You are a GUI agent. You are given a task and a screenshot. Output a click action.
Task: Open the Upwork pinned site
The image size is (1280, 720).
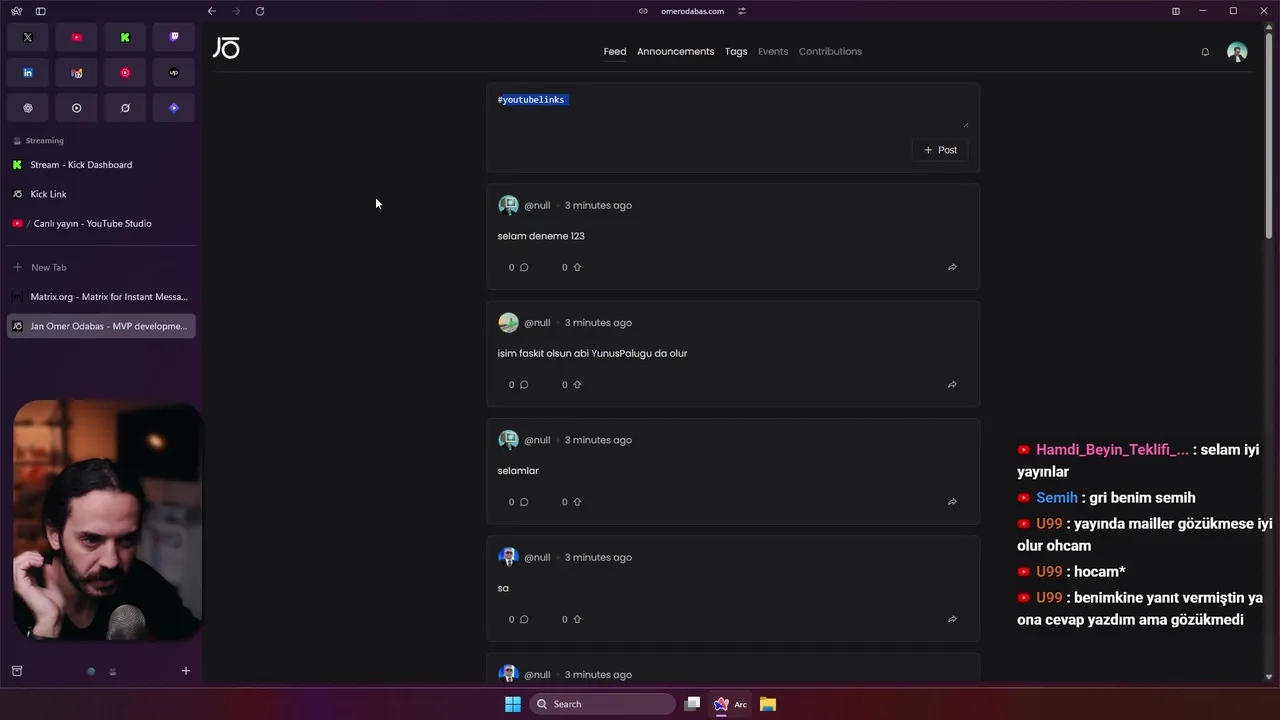tap(174, 73)
